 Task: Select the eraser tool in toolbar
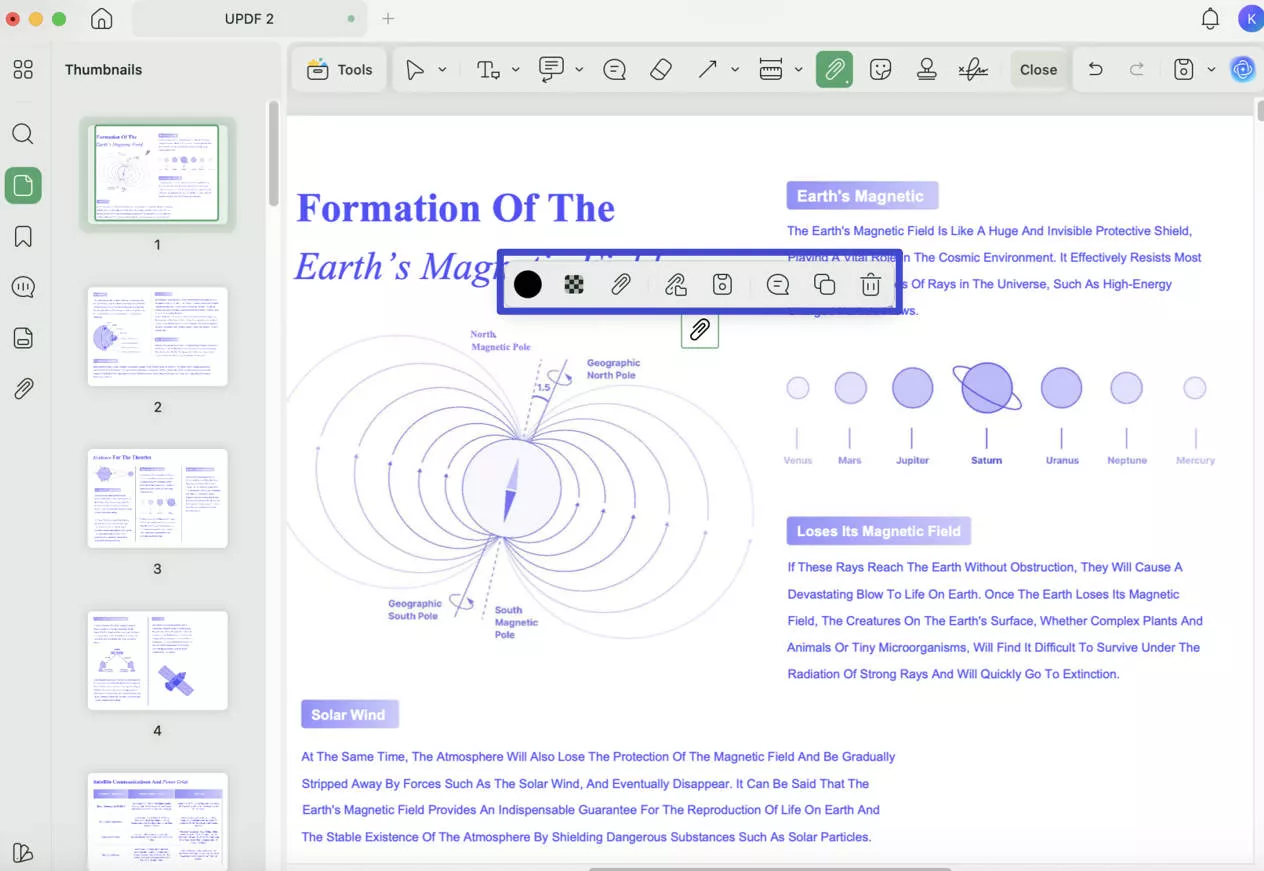point(660,70)
